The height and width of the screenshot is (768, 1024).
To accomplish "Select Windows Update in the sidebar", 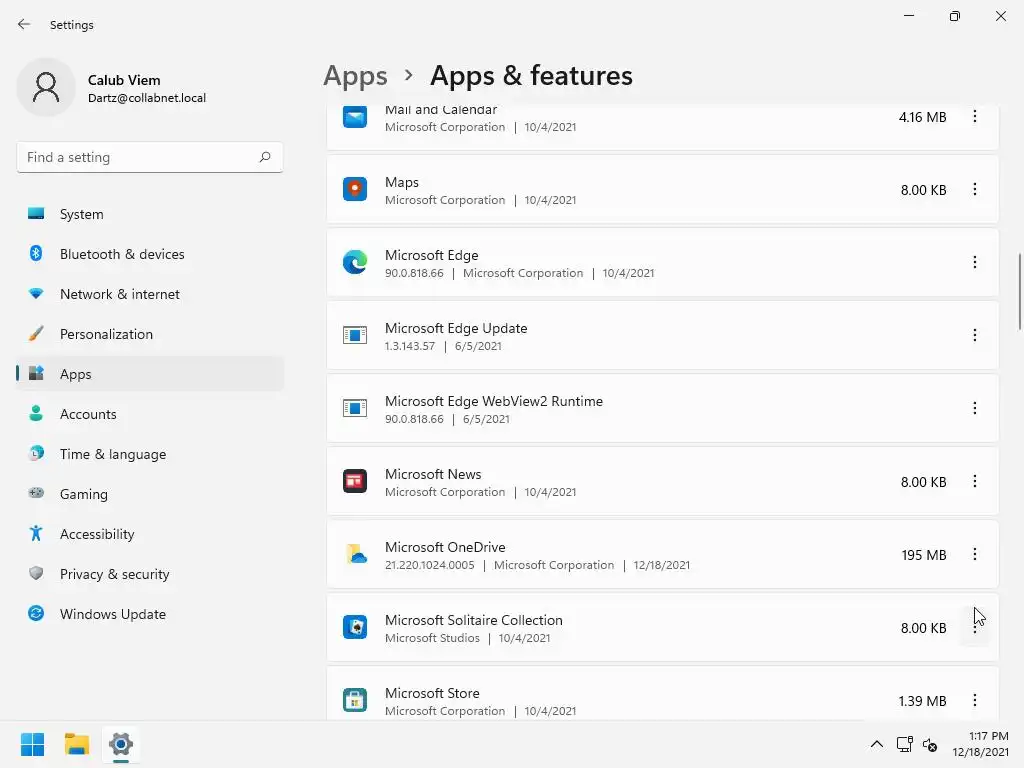I will point(113,614).
